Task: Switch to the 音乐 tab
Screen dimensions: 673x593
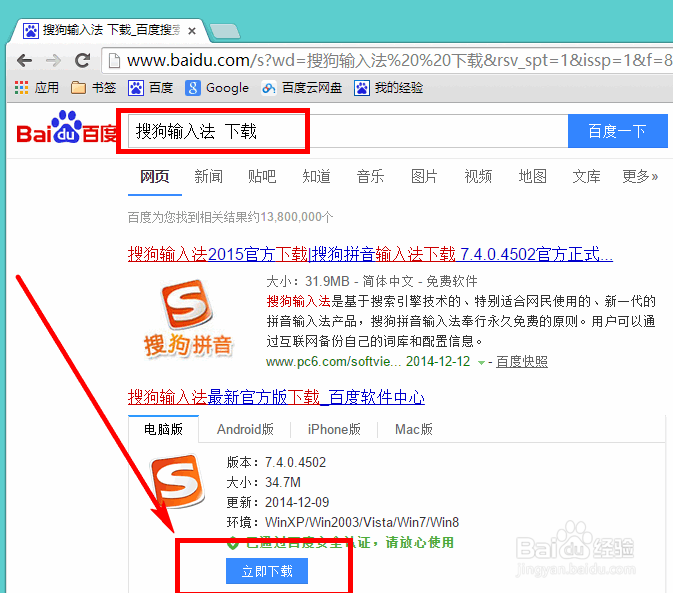Action: [370, 176]
